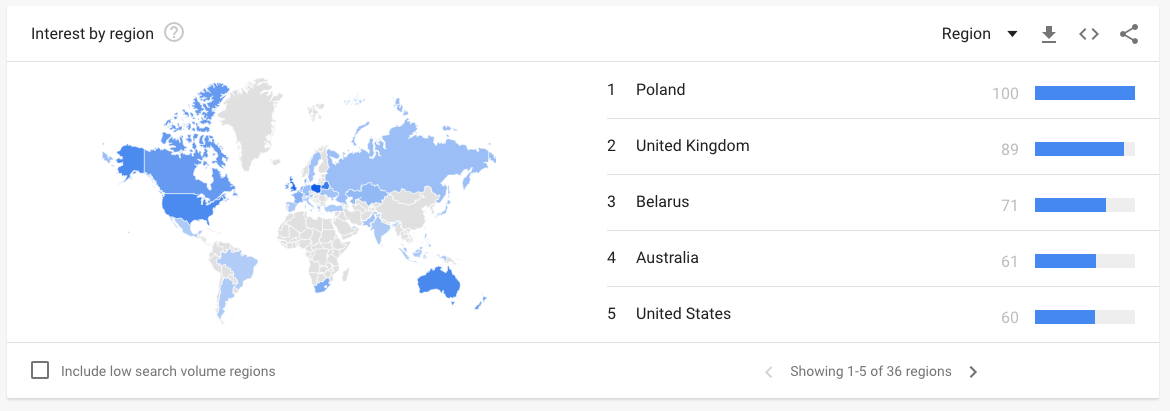
Task: Click Poland's interest bar
Action: [1085, 93]
